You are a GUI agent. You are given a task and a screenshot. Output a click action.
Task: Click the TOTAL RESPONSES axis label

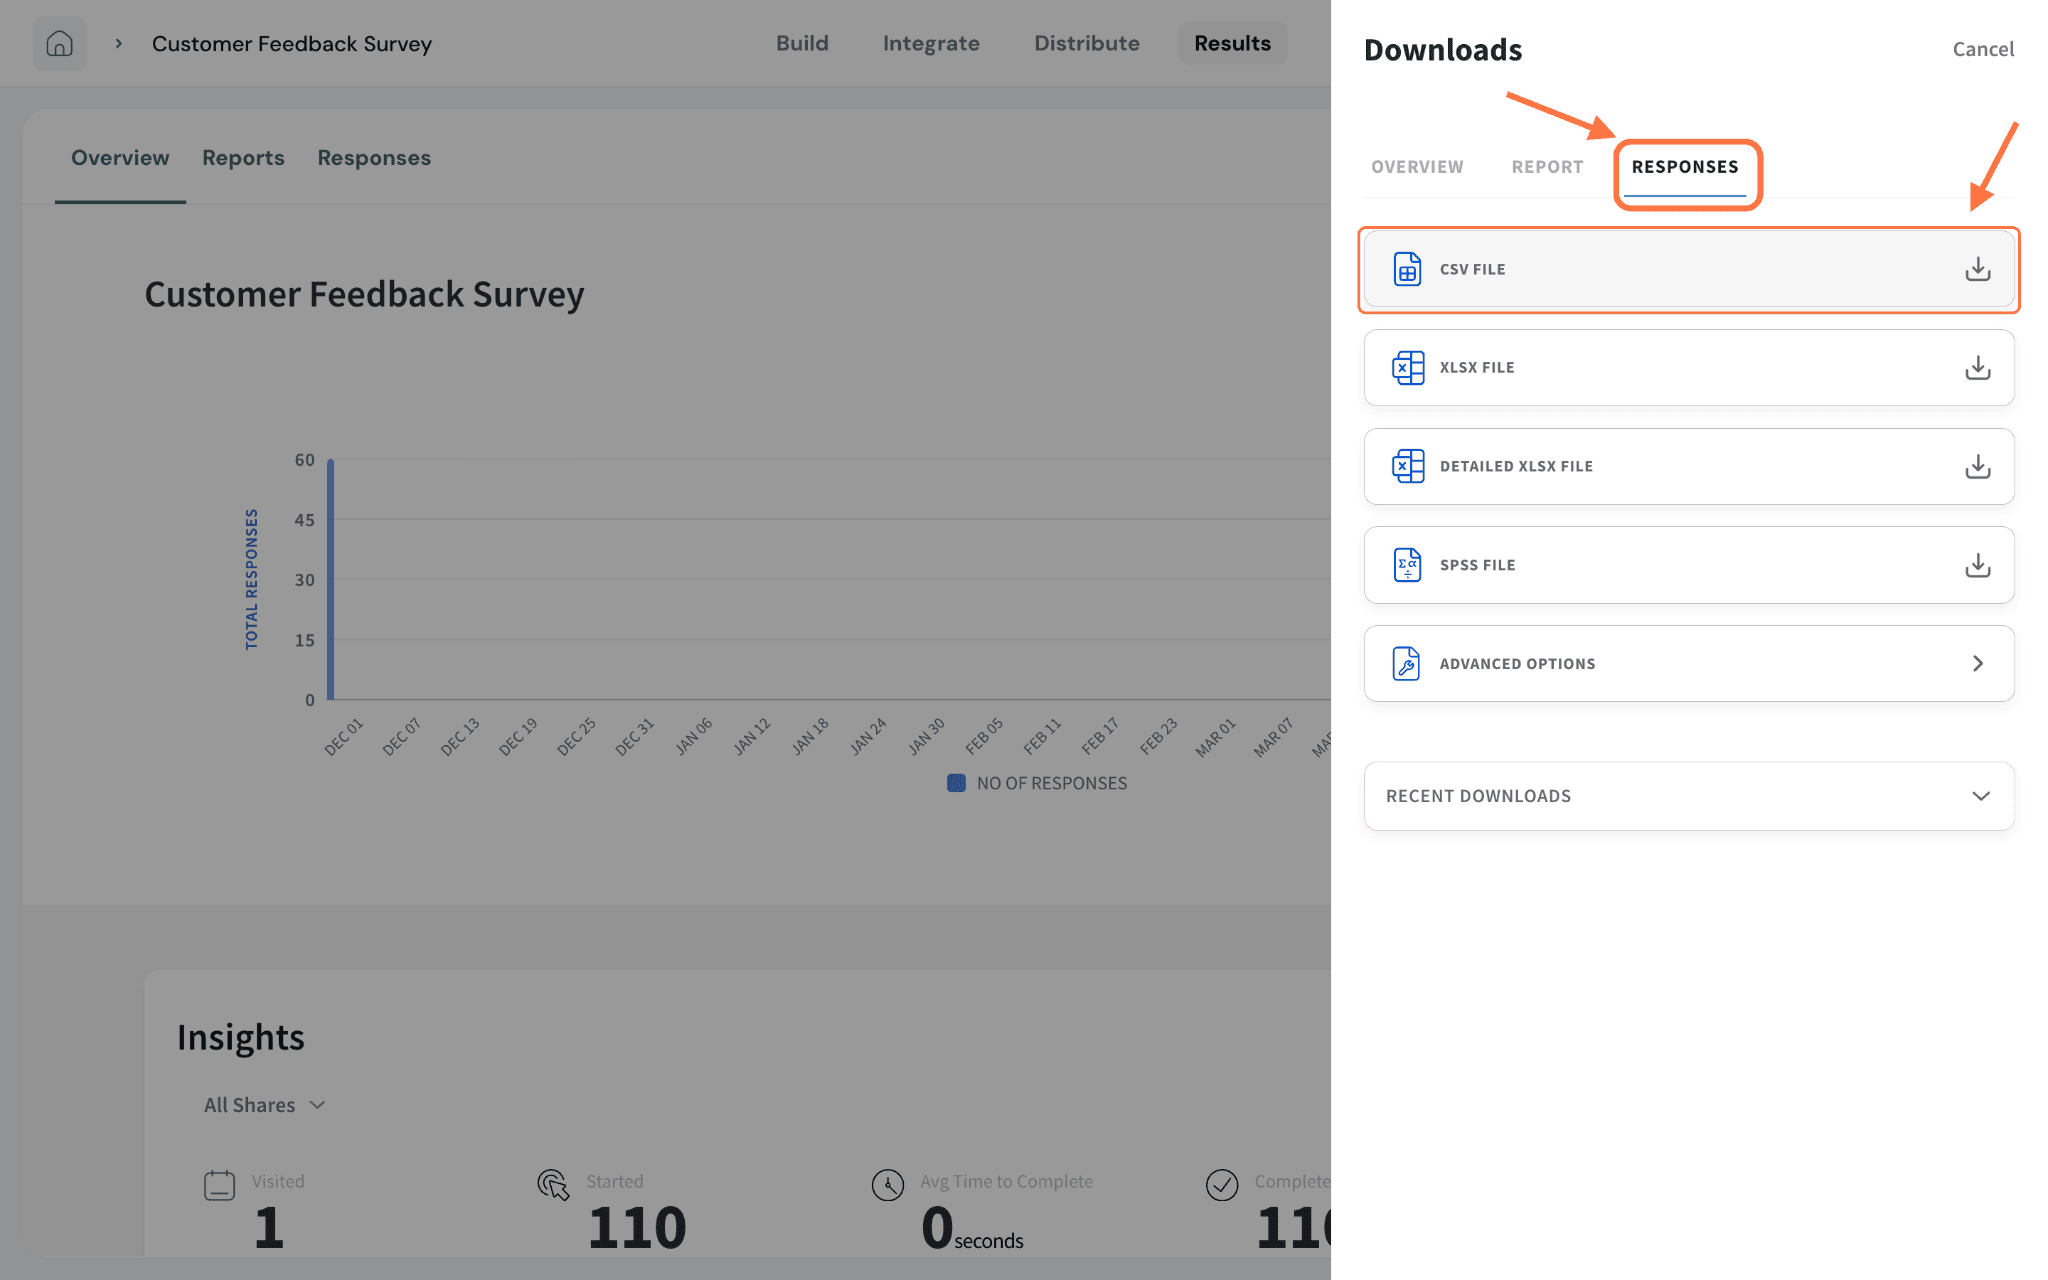point(252,579)
